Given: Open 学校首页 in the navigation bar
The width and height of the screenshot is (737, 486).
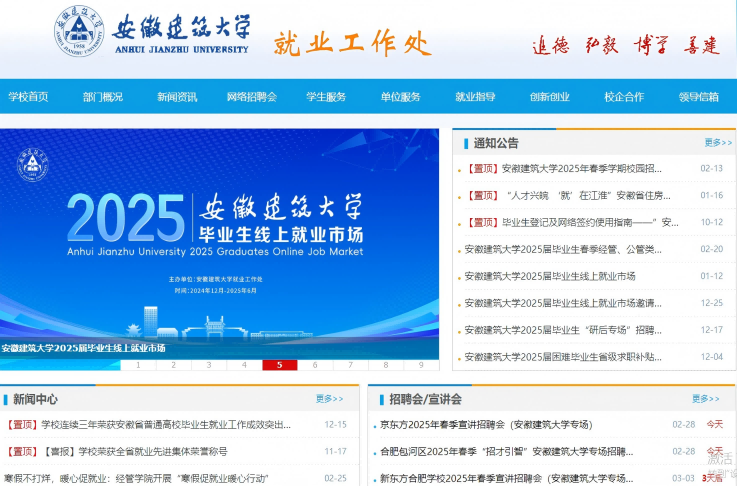Looking at the screenshot, I should pyautogui.click(x=28, y=97).
